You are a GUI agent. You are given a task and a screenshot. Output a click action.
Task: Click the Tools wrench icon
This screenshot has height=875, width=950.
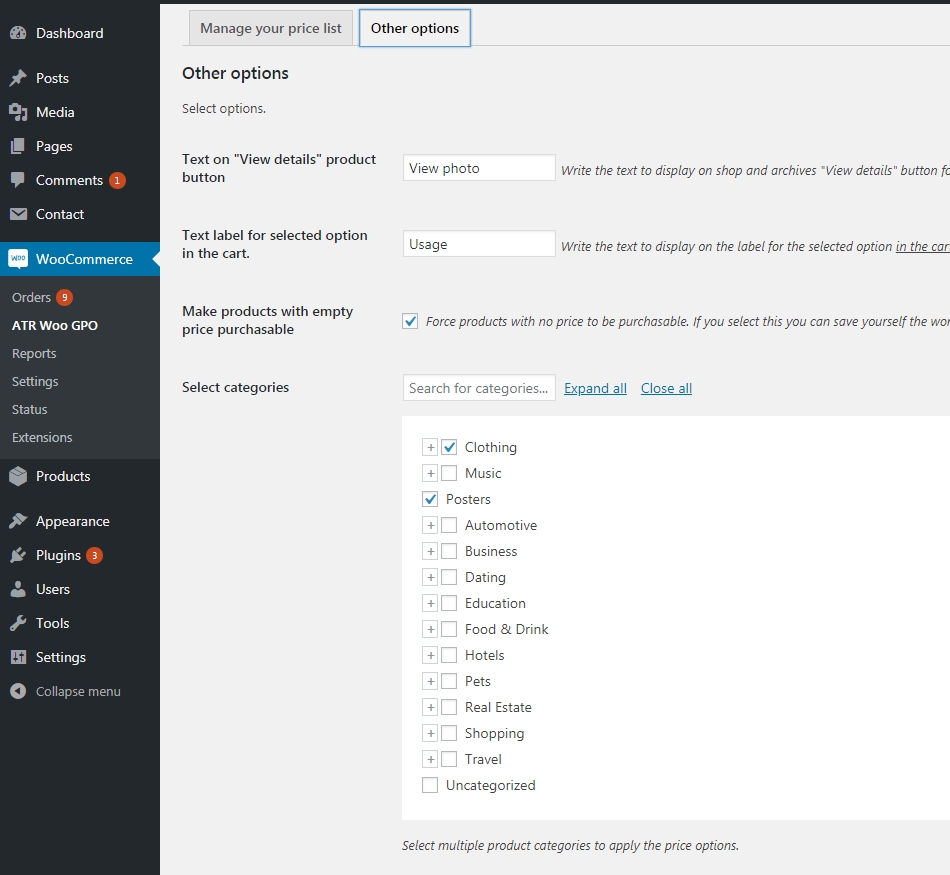point(18,623)
